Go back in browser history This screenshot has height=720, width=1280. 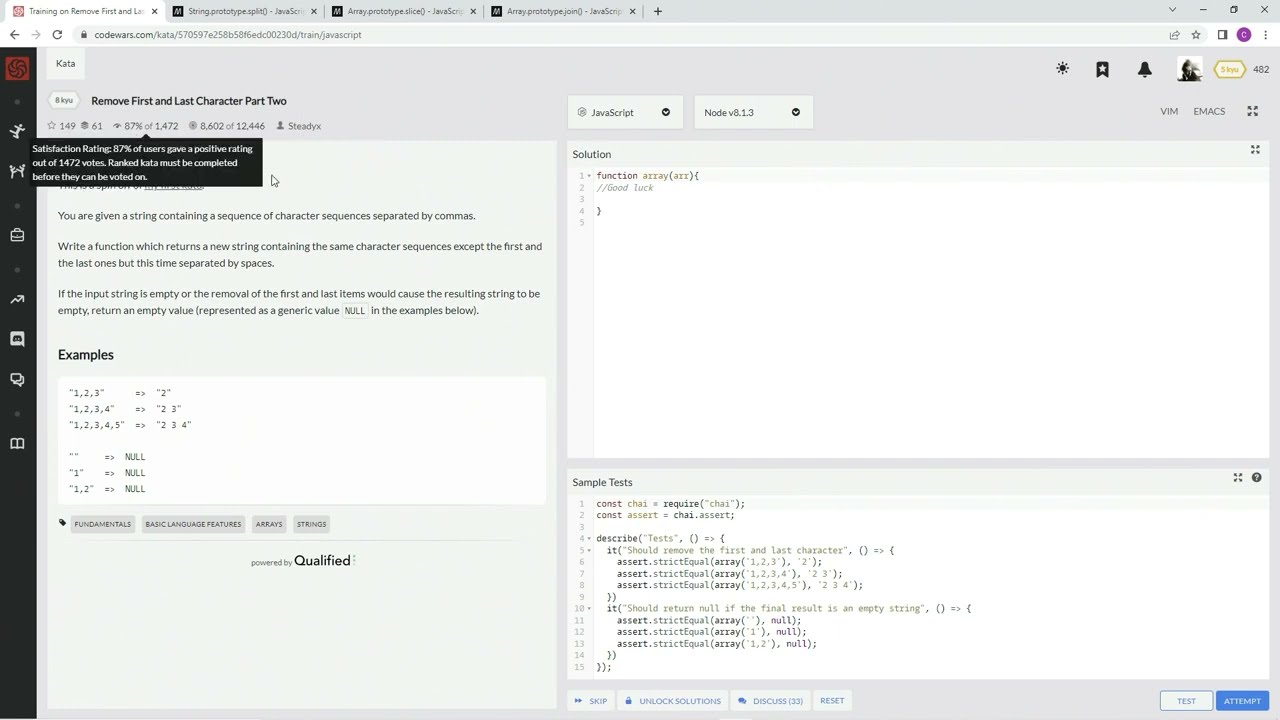tap(14, 34)
